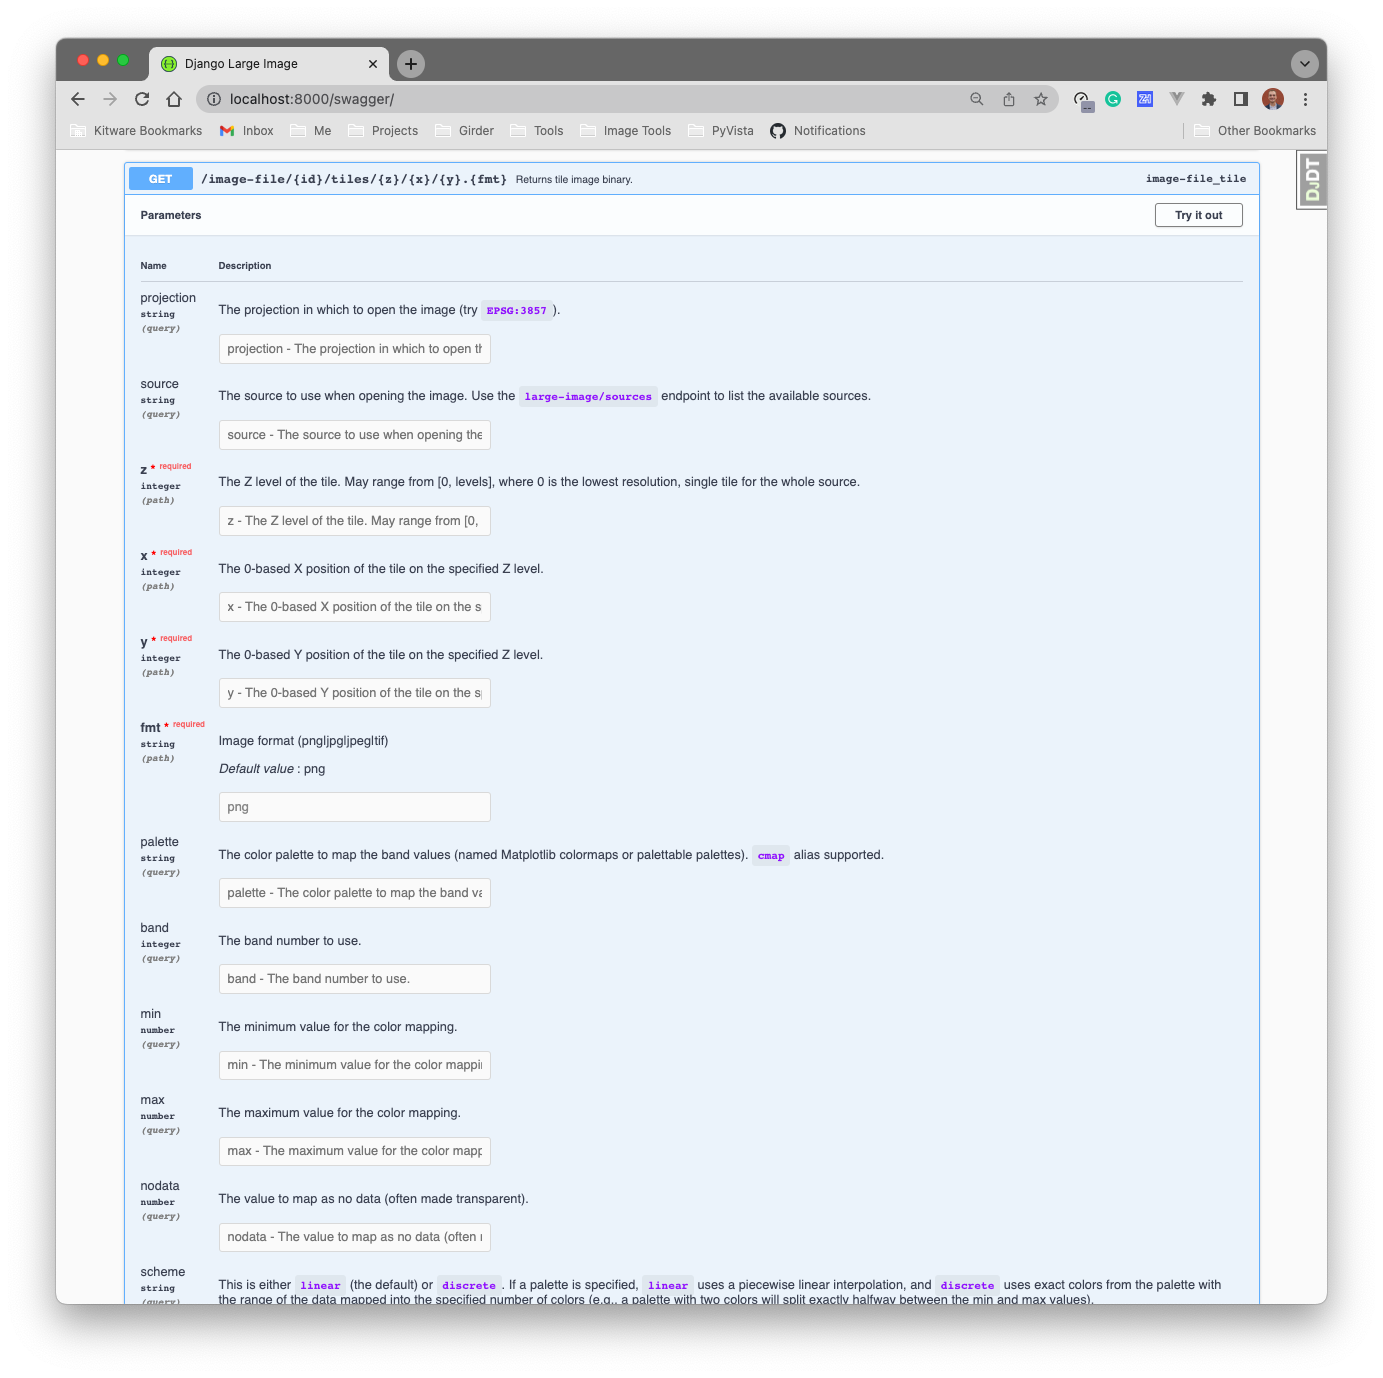The width and height of the screenshot is (1383, 1378).
Task: Click the endpoint path /image-file/{id}/tiles text
Action: [x=354, y=179]
